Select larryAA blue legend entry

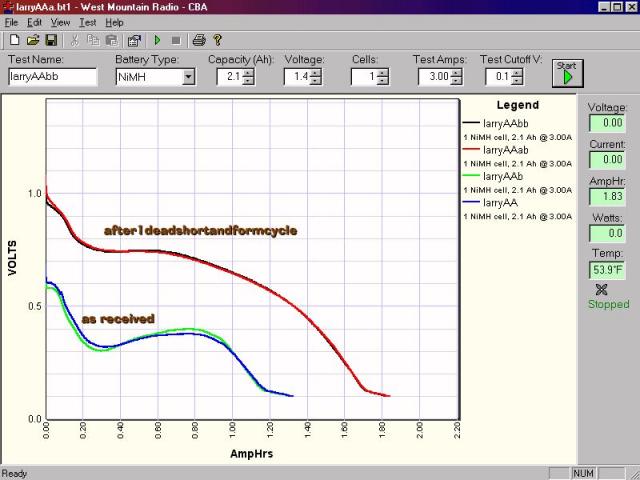point(500,202)
